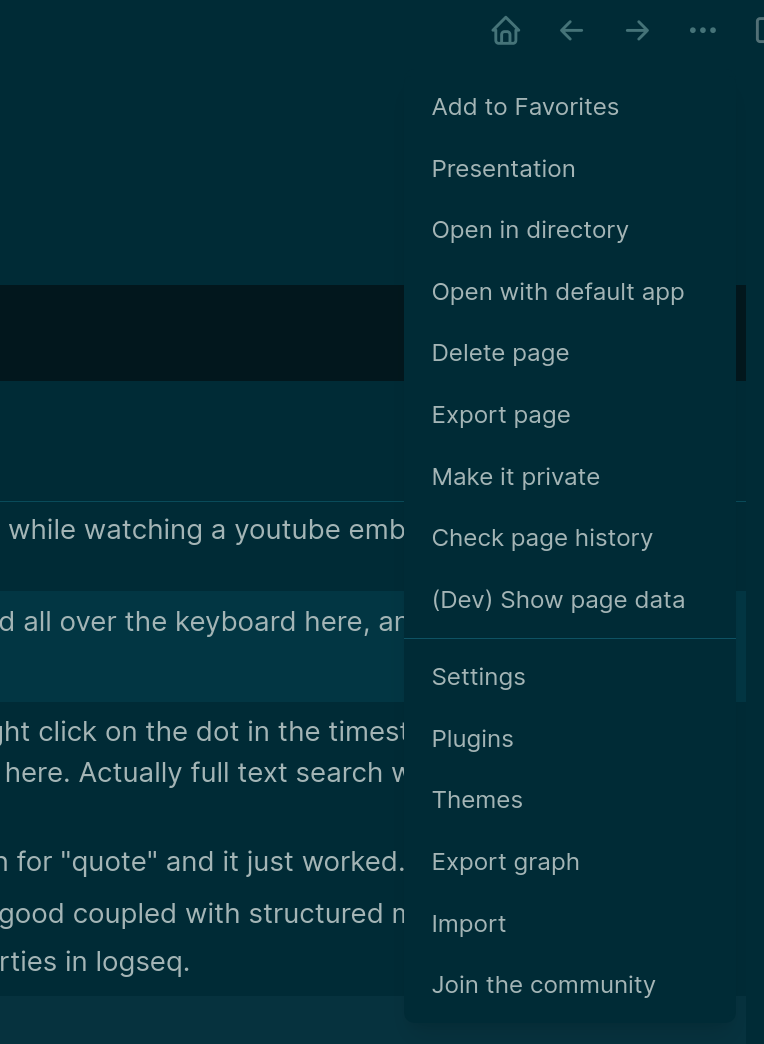Go forward with the right arrow icon
Image resolution: width=764 pixels, height=1044 pixels.
[x=637, y=31]
